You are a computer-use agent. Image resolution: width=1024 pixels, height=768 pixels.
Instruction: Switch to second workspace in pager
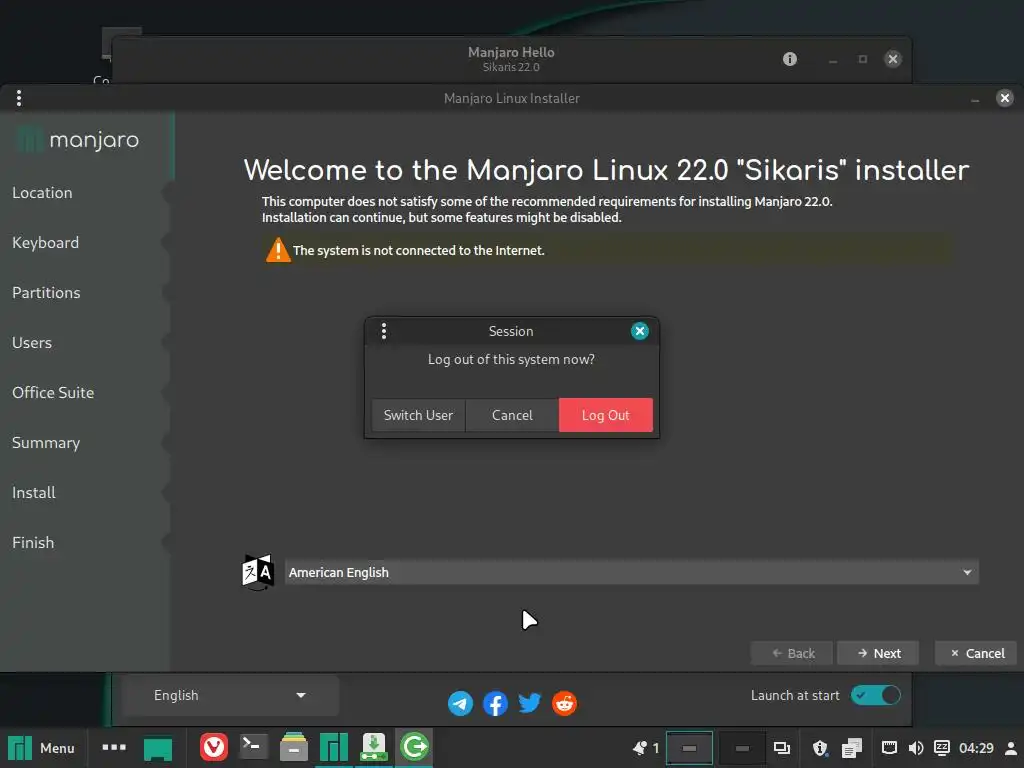point(742,748)
